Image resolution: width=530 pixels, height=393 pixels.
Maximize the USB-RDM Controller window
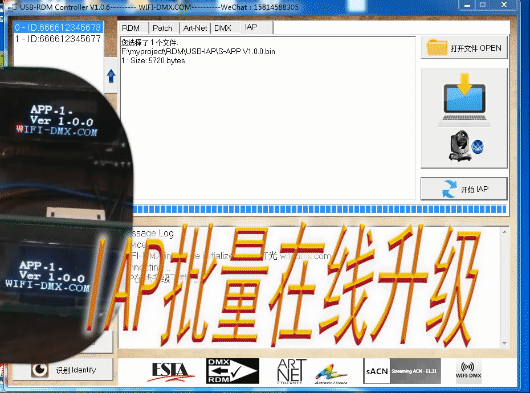[483, 5]
